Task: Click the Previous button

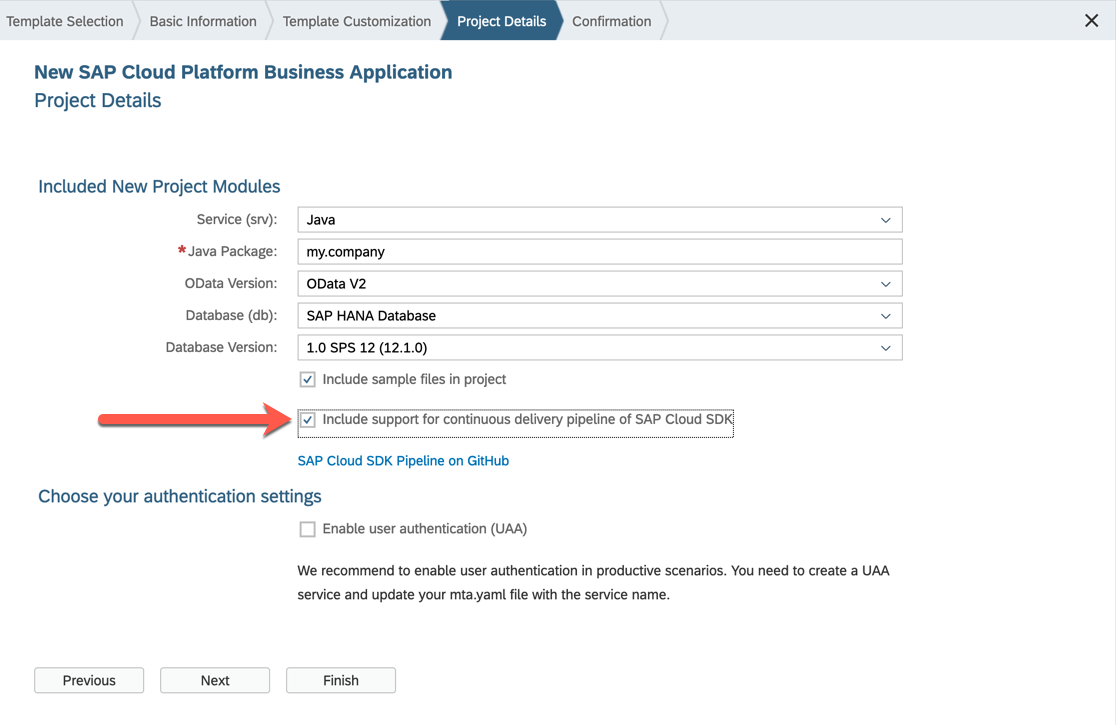Action: [x=89, y=680]
